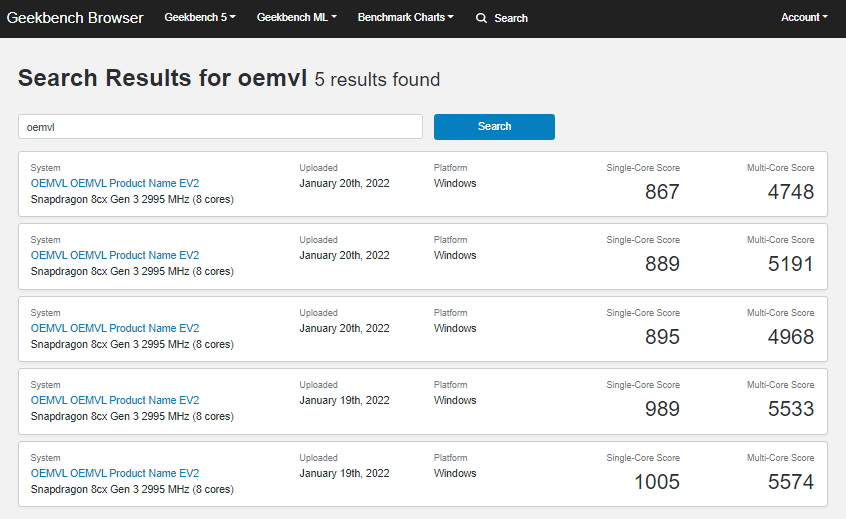This screenshot has height=519, width=846.
Task: Open the Benchmark Charts dropdown
Action: pos(405,17)
